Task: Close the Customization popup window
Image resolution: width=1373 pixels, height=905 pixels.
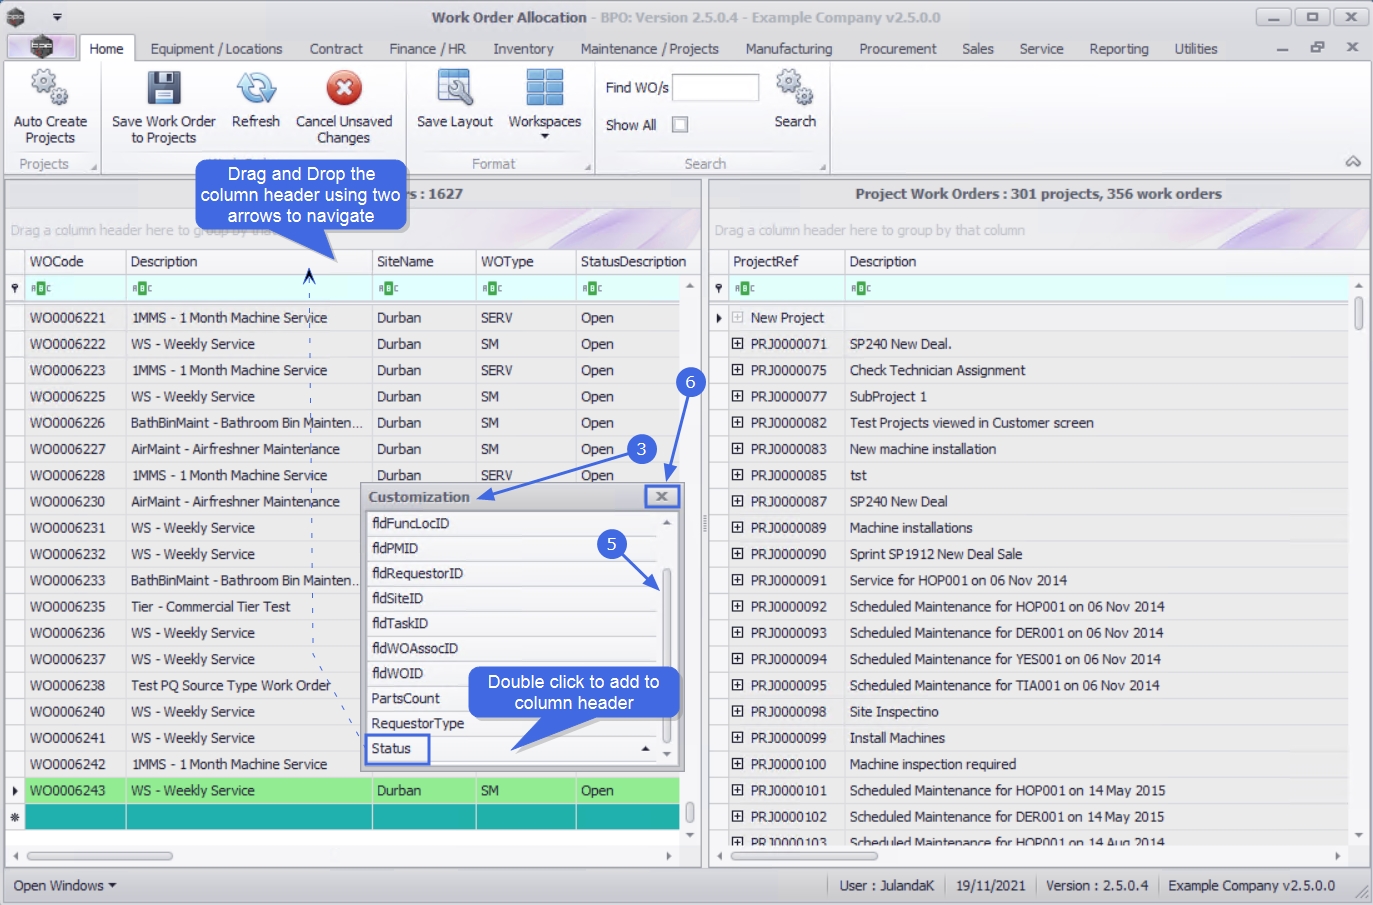Action: pos(661,496)
